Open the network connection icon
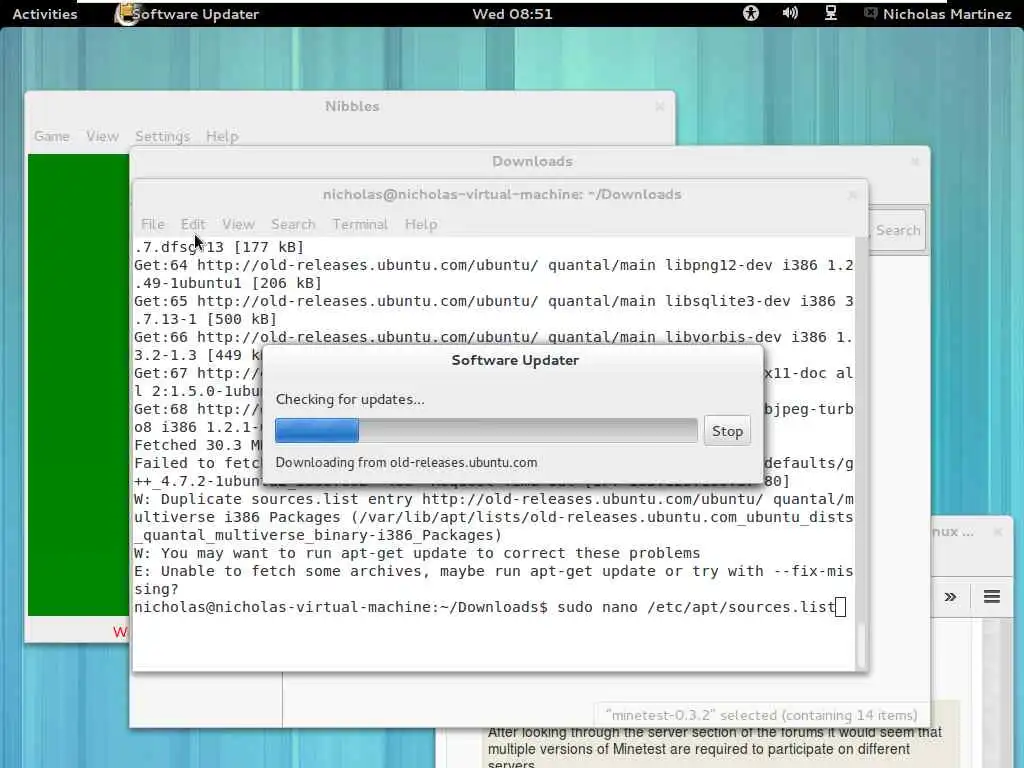The height and width of the screenshot is (768, 1024). (831, 13)
